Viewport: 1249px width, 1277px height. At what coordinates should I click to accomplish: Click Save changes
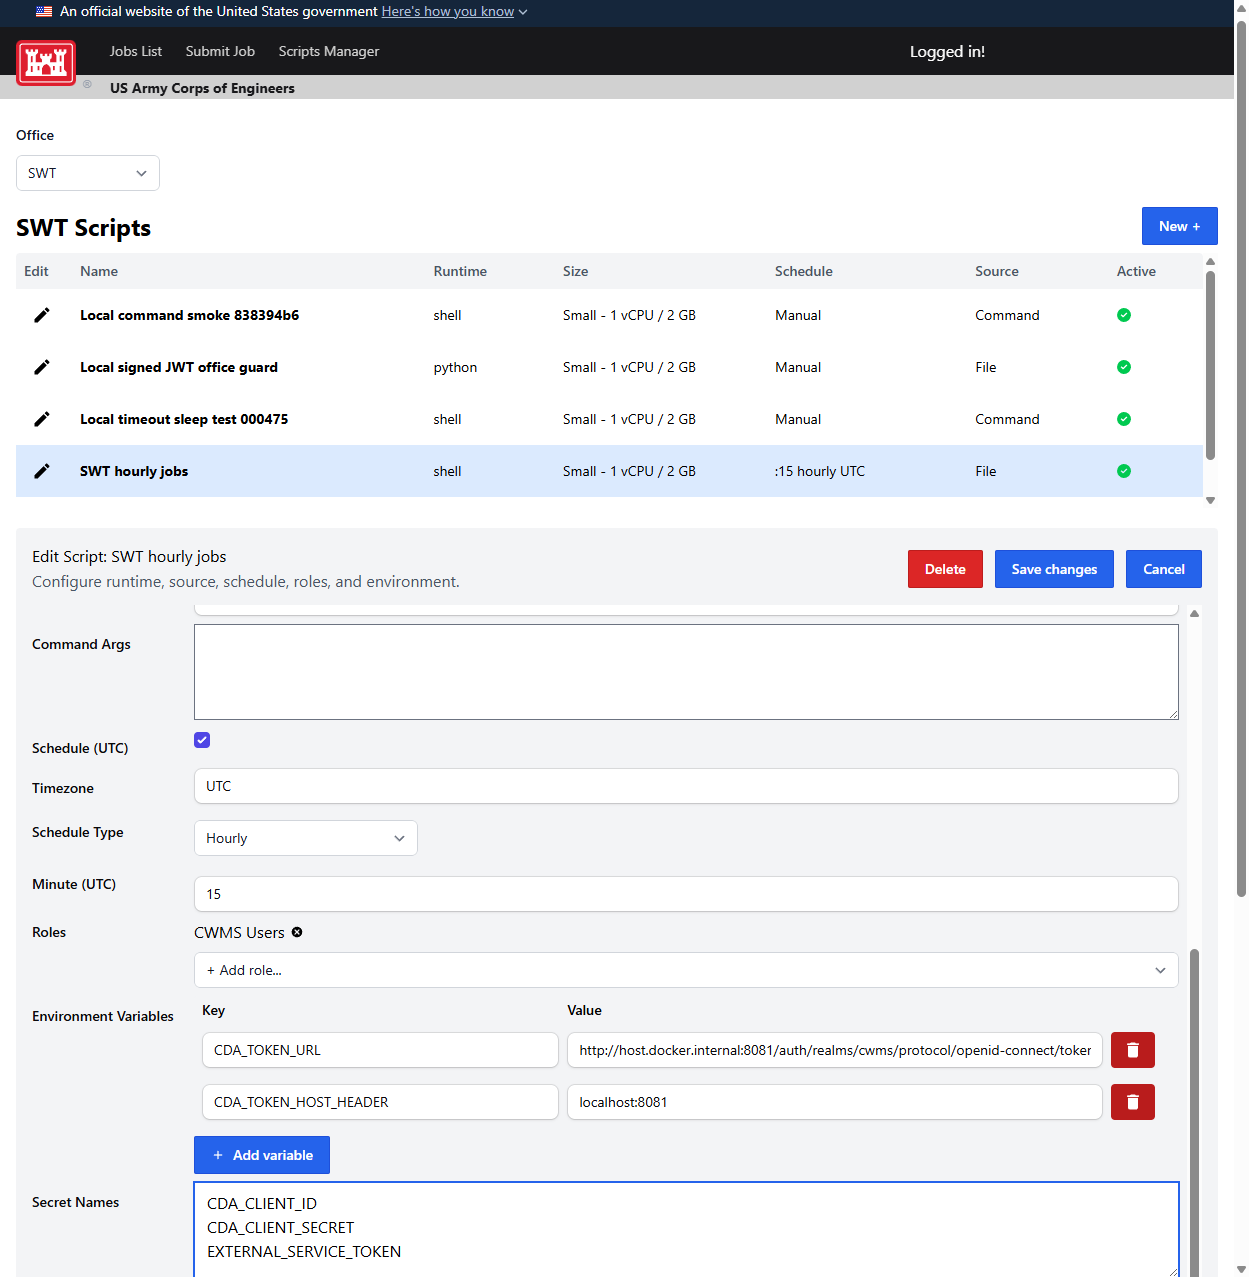[x=1054, y=569]
